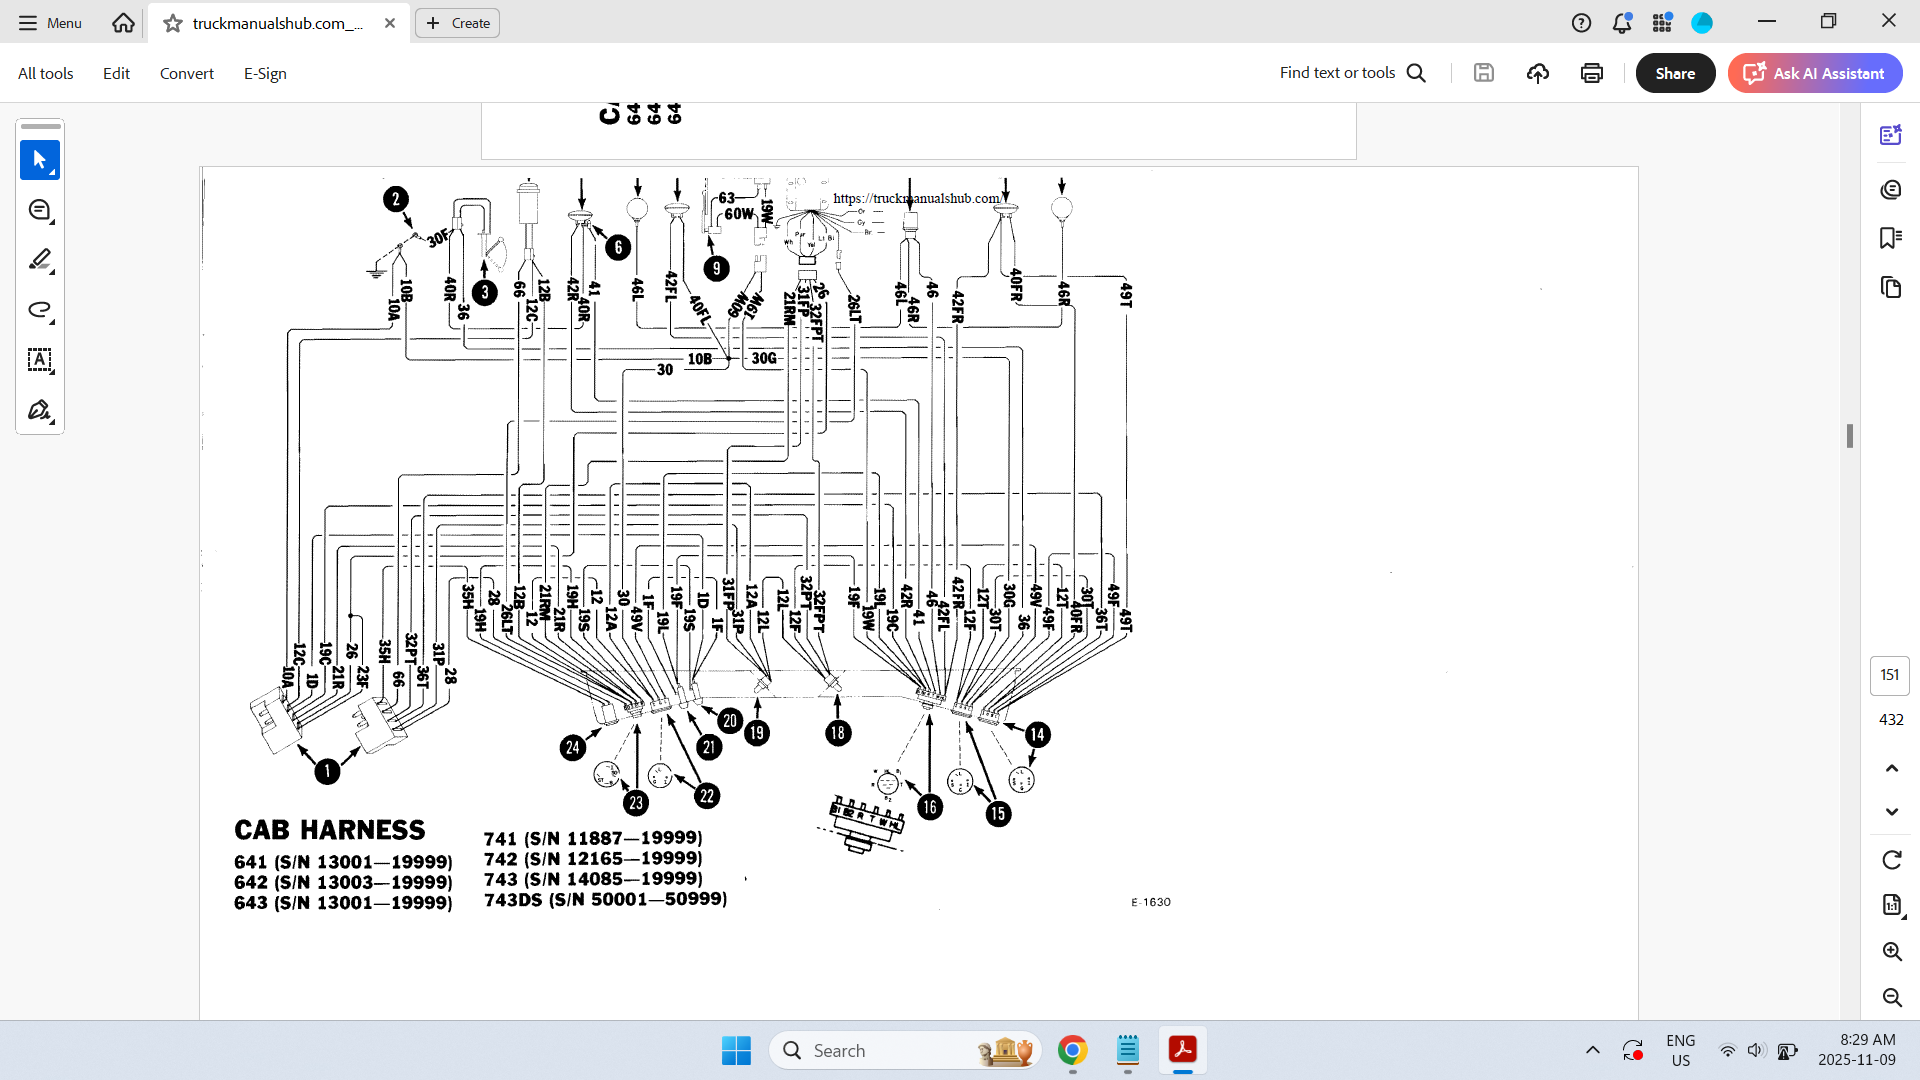Open the fill and sign tool

tap(40, 410)
